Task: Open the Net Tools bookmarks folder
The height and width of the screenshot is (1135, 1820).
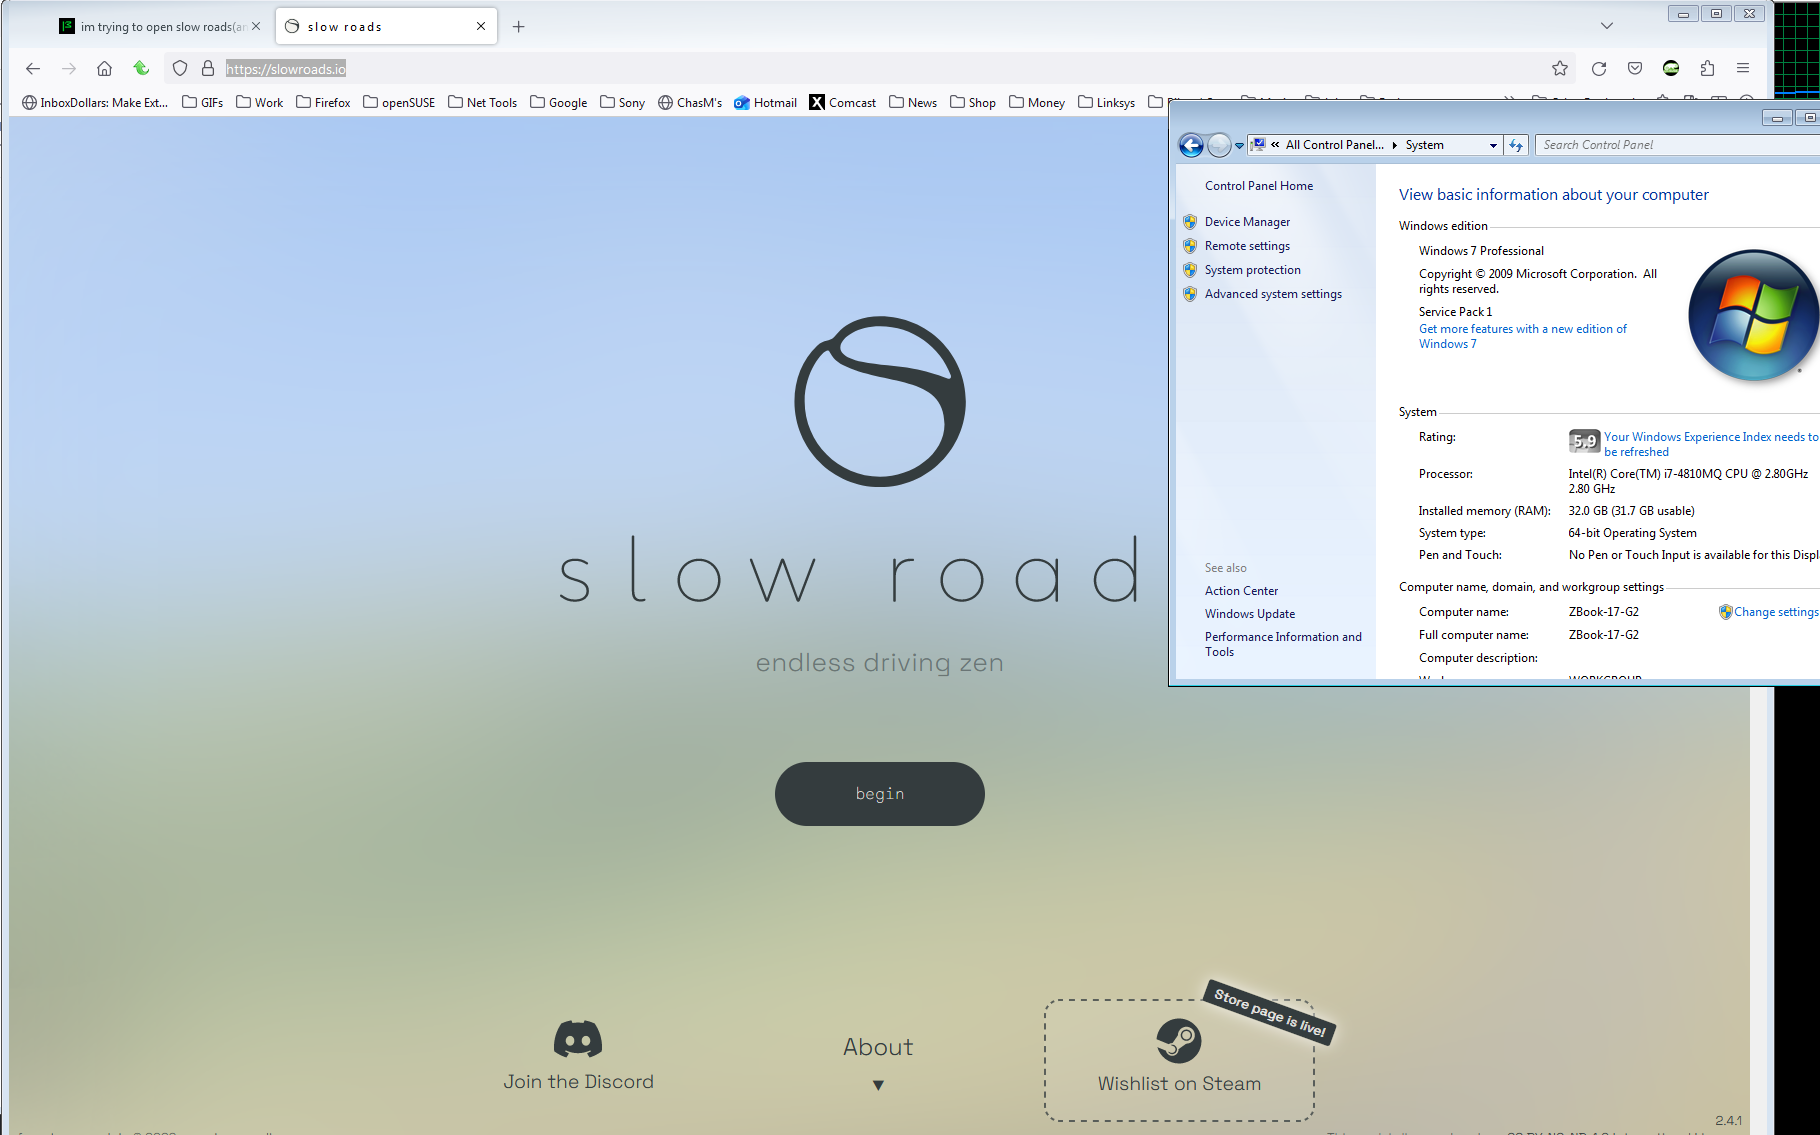Action: click(483, 103)
